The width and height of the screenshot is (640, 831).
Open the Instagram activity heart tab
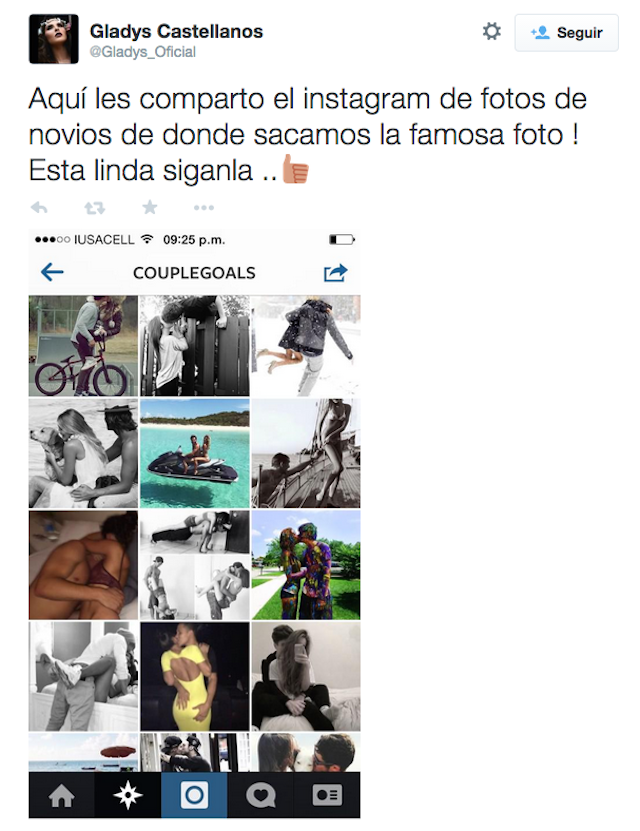(x=260, y=795)
